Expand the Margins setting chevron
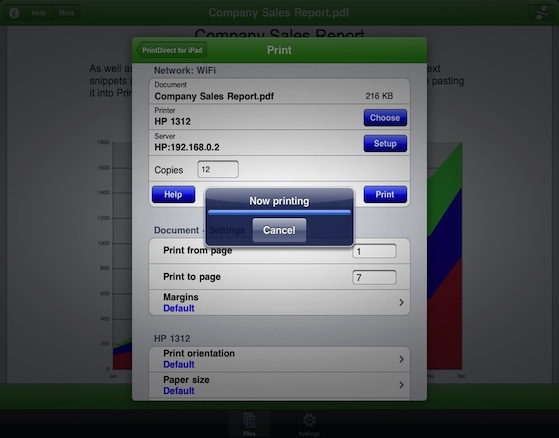Screen dimensions: 559x438 click(x=401, y=303)
